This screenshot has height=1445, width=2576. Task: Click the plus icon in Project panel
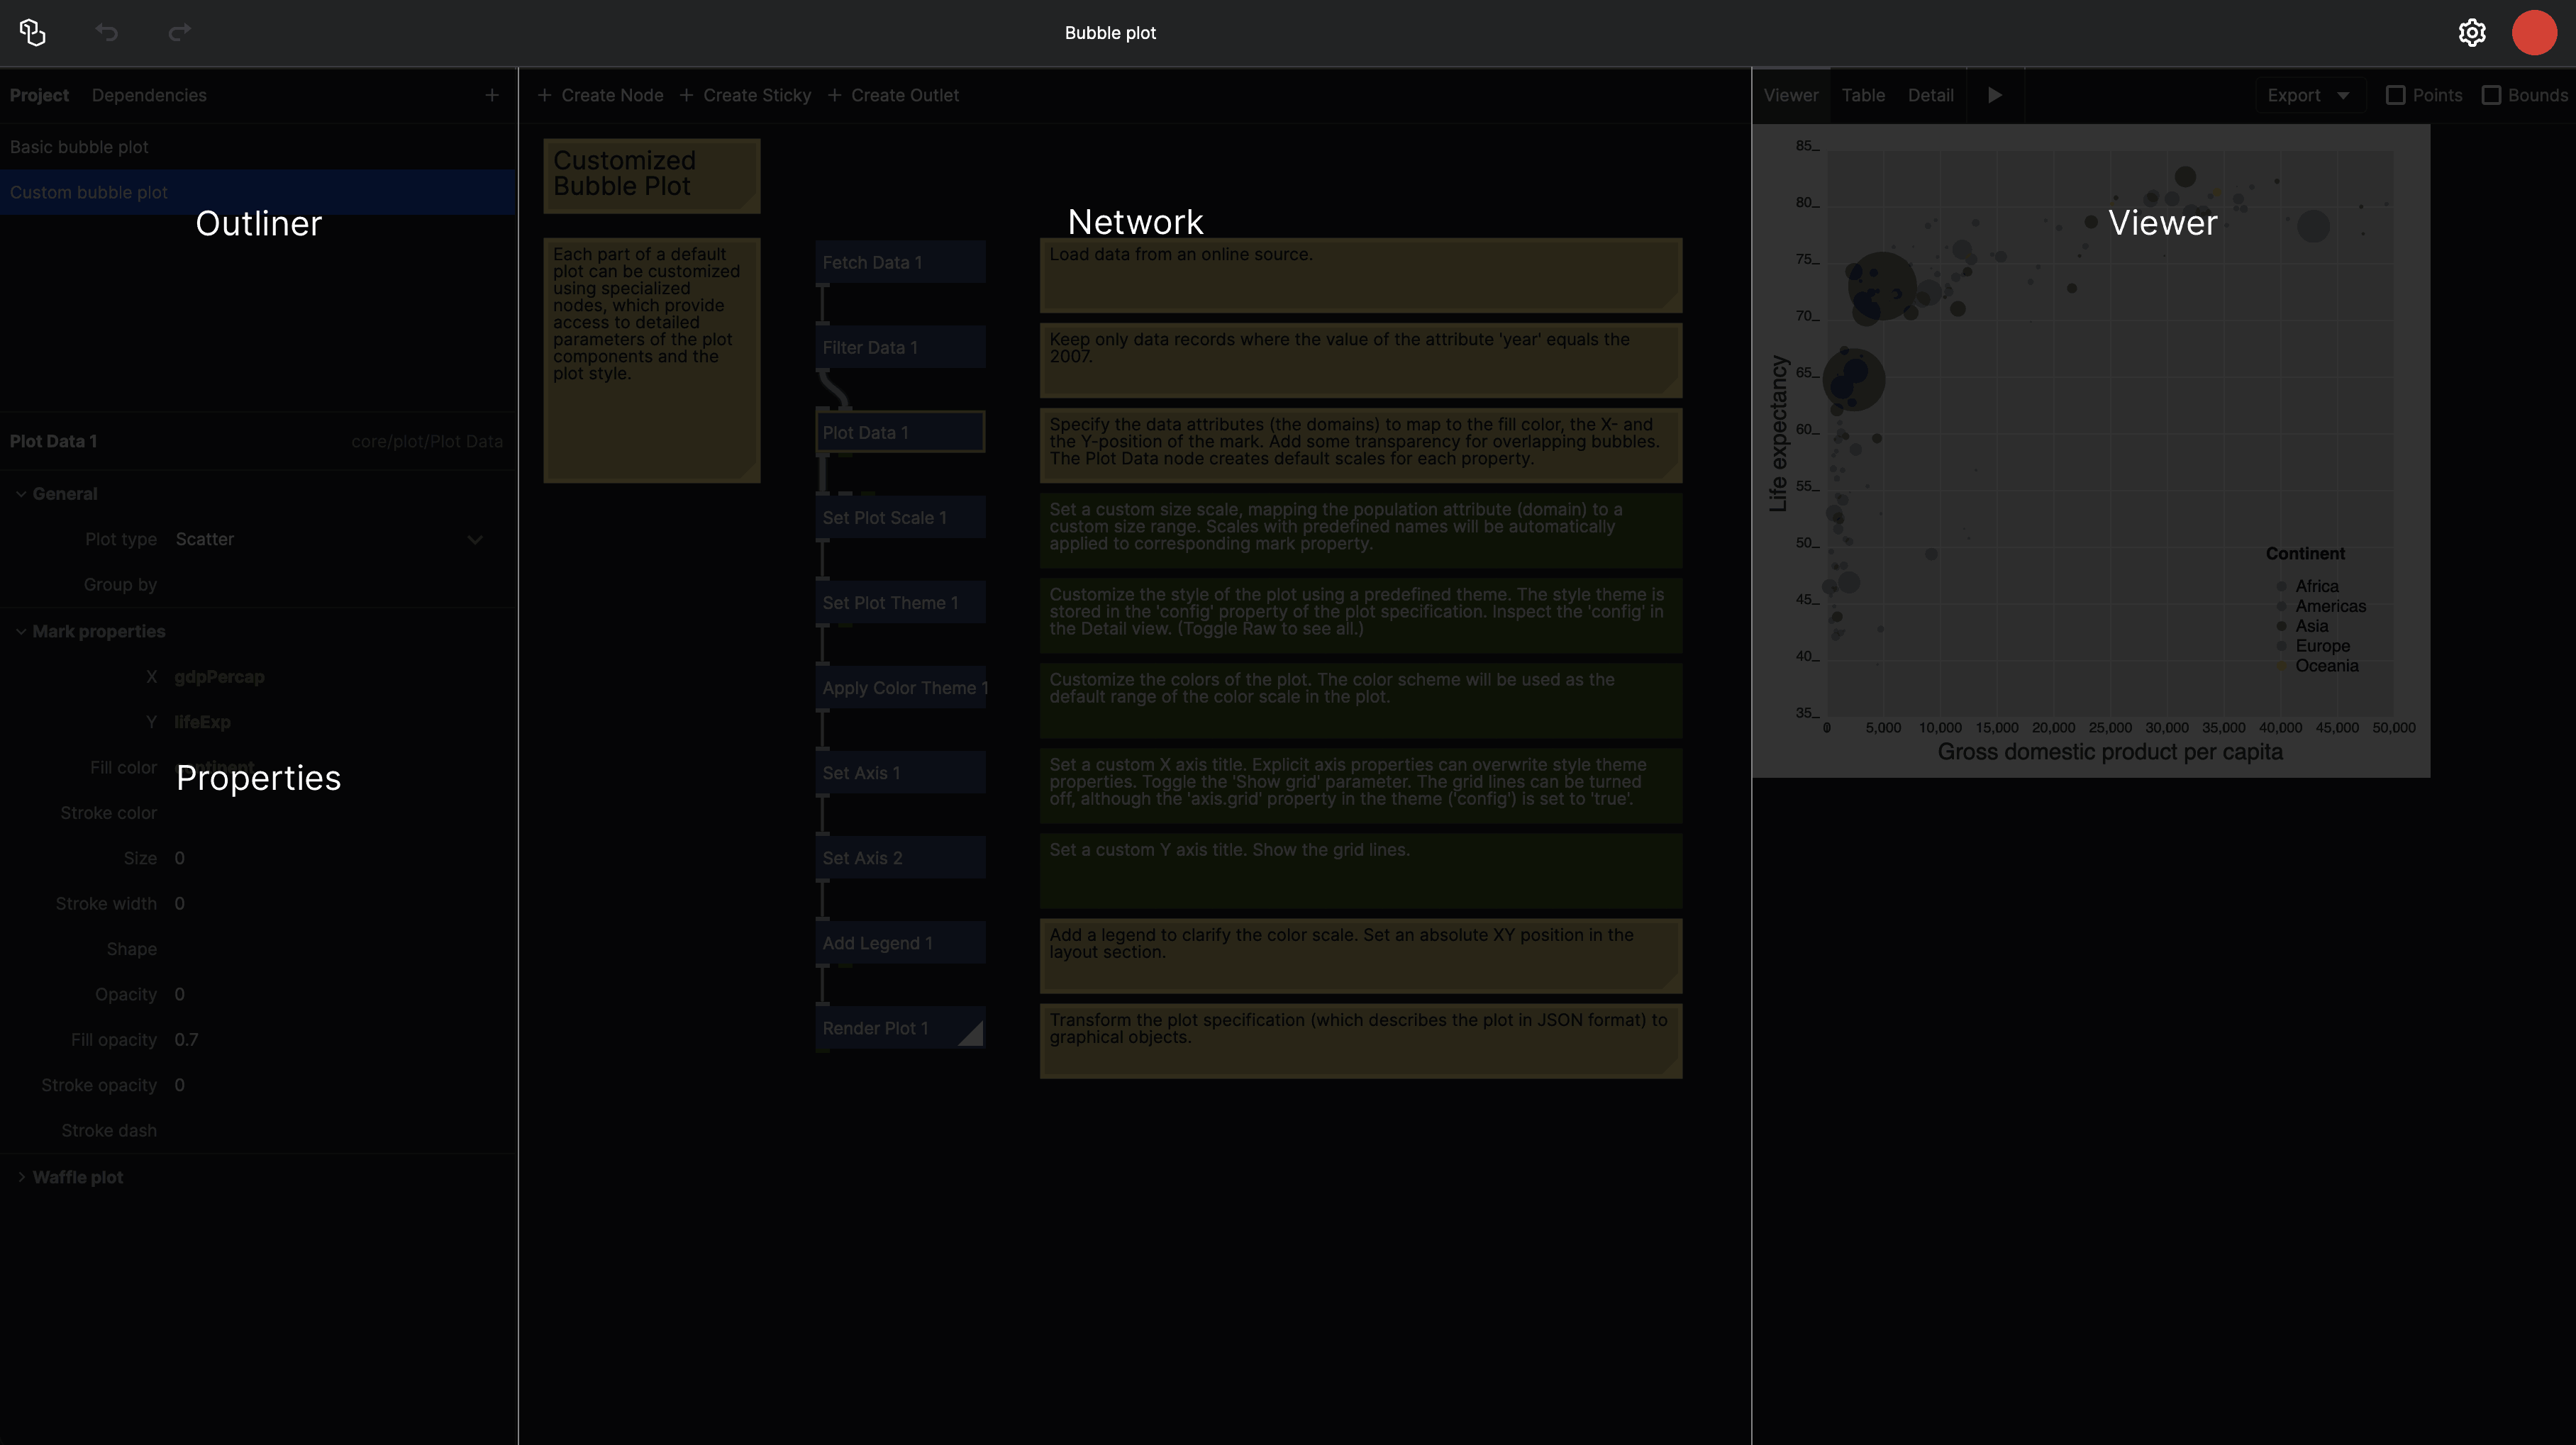(492, 95)
